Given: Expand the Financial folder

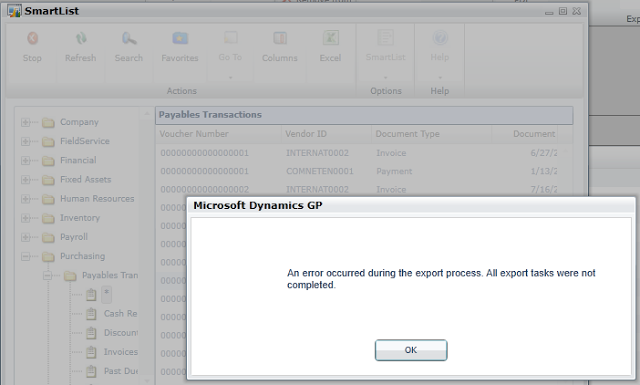Looking at the screenshot, I should click(x=25, y=160).
